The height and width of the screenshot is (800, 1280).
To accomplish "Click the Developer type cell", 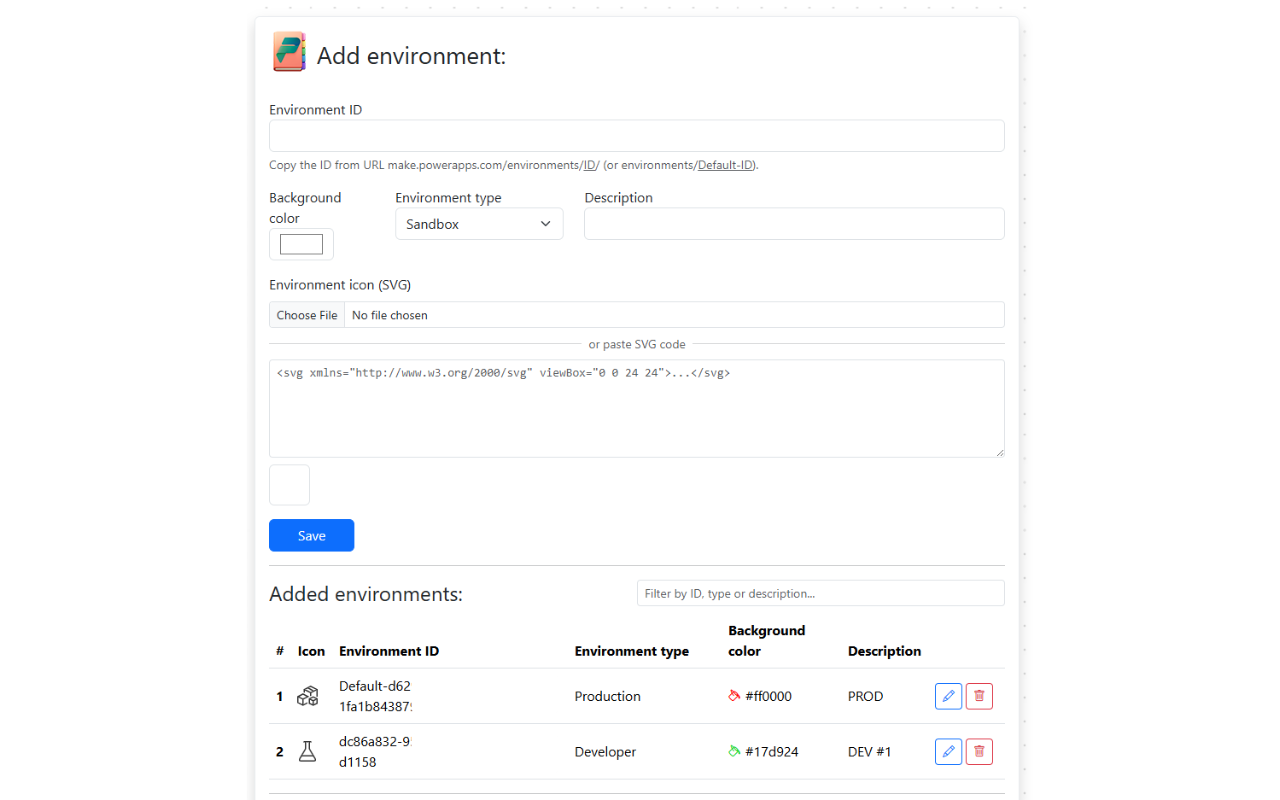I will coord(605,751).
